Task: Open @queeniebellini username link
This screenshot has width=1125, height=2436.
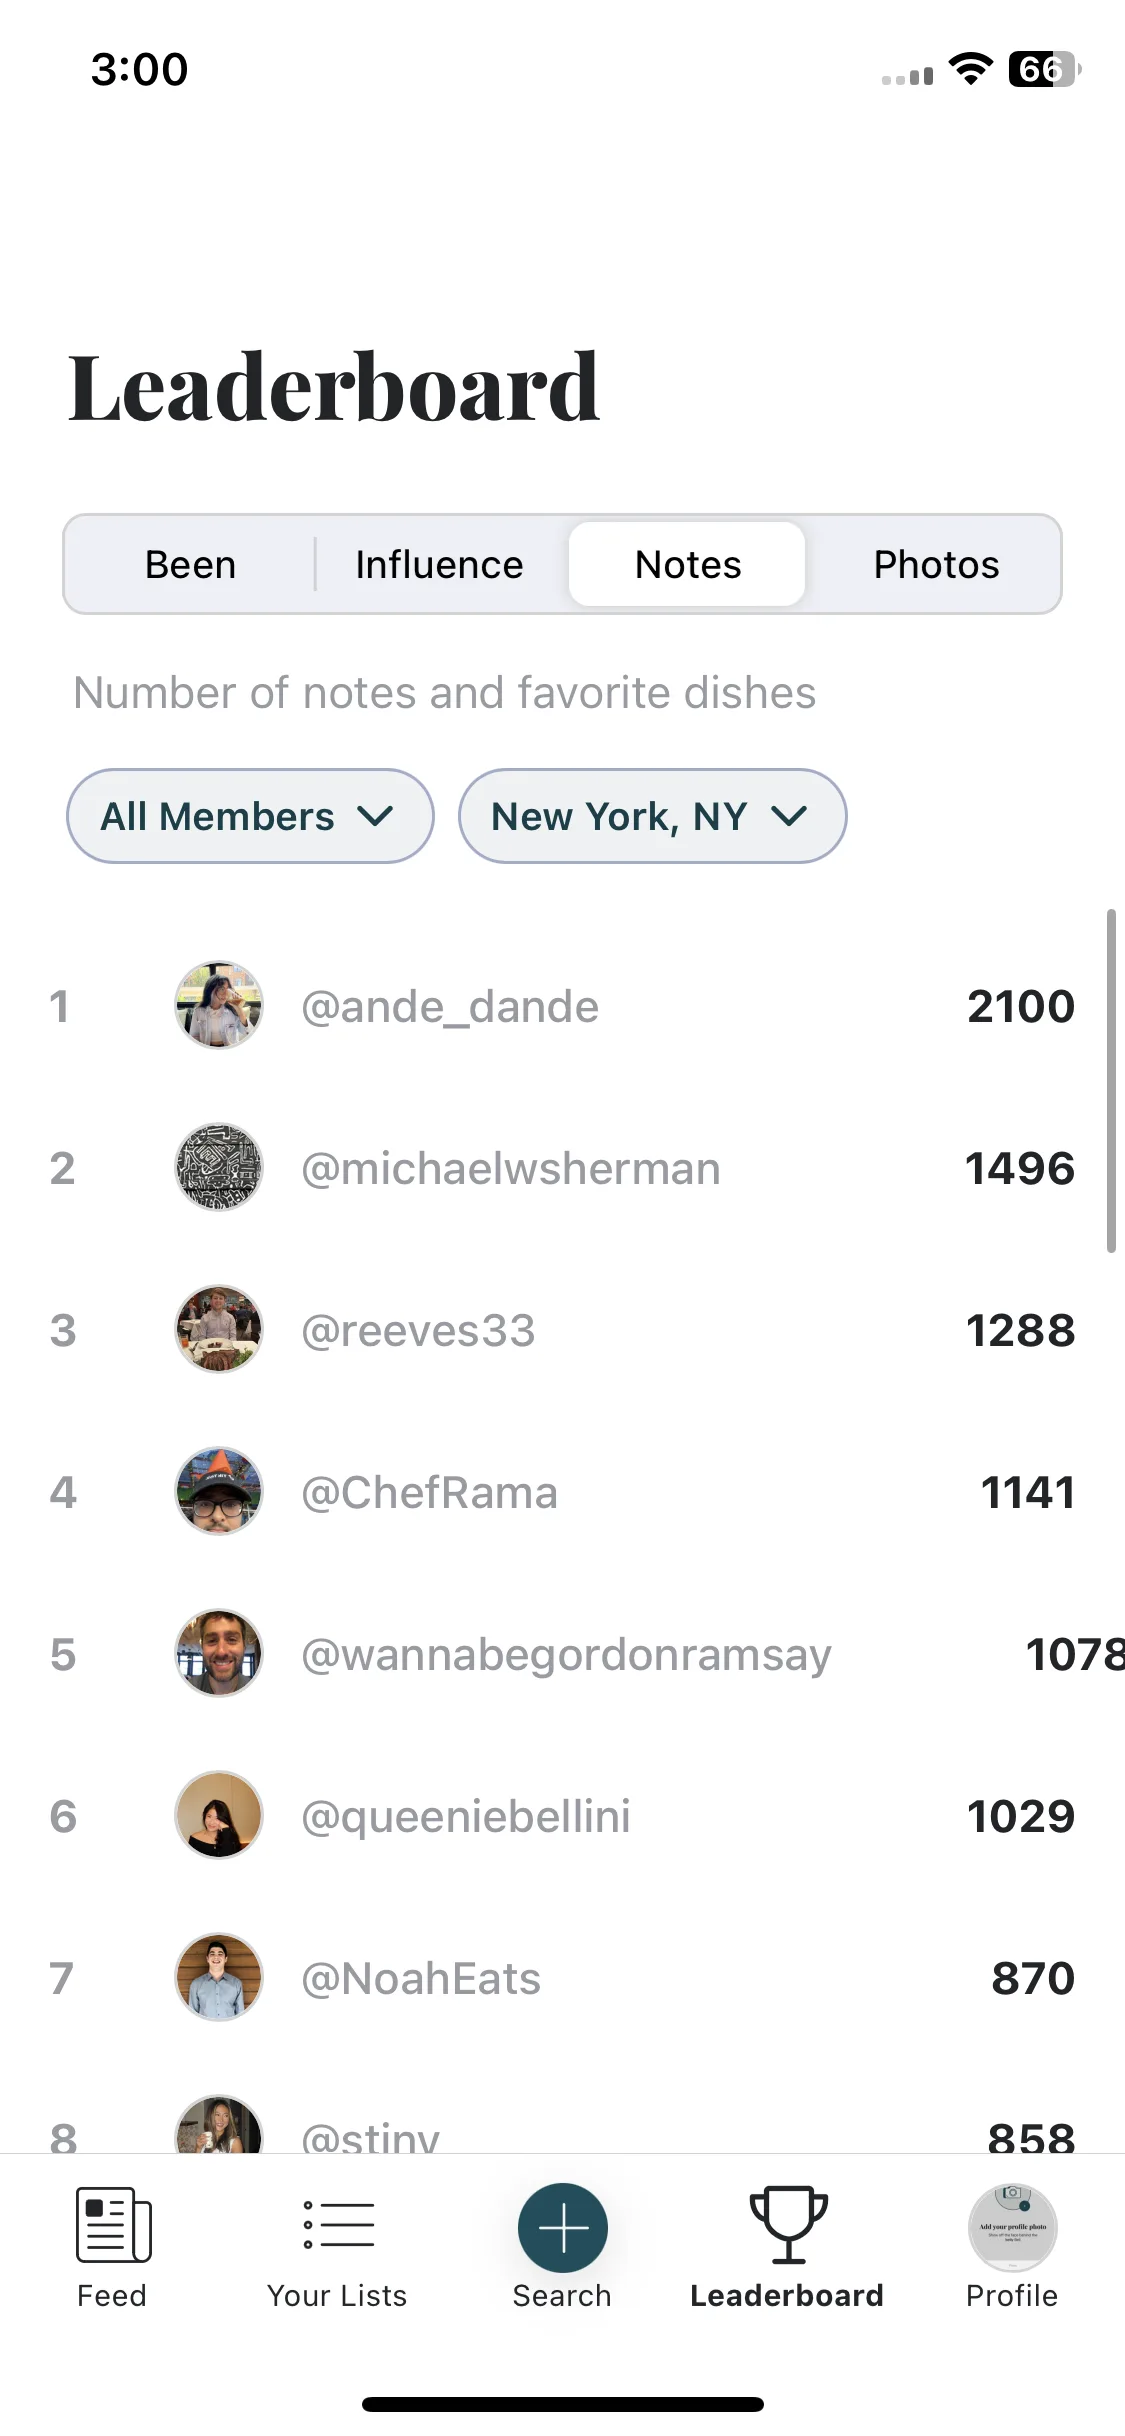Action: click(x=466, y=1816)
